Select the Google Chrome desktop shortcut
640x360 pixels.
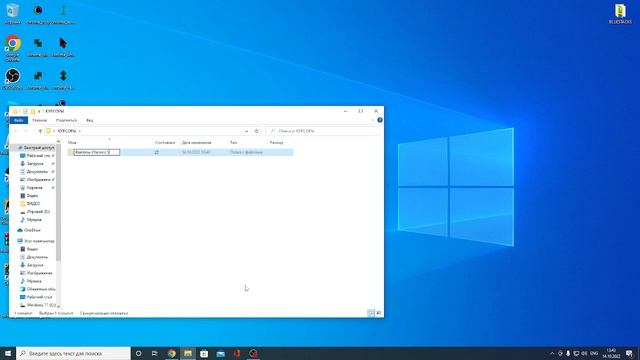coord(13,48)
